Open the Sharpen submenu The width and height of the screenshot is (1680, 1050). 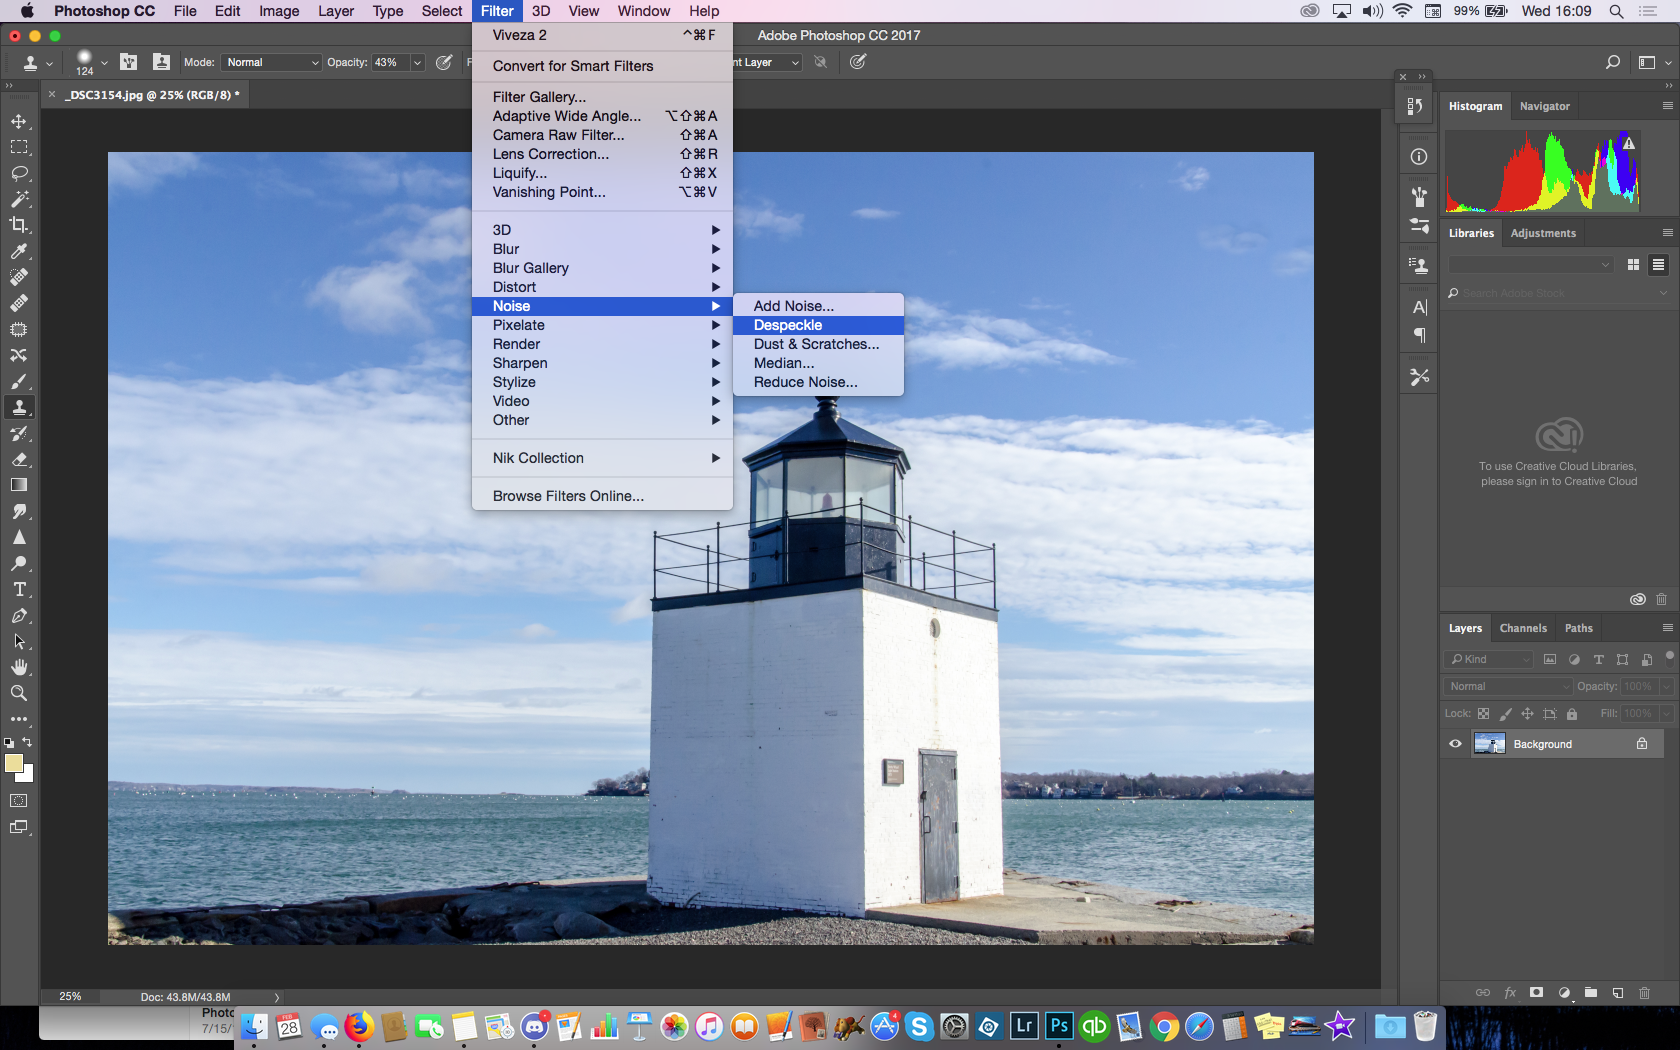tap(602, 363)
